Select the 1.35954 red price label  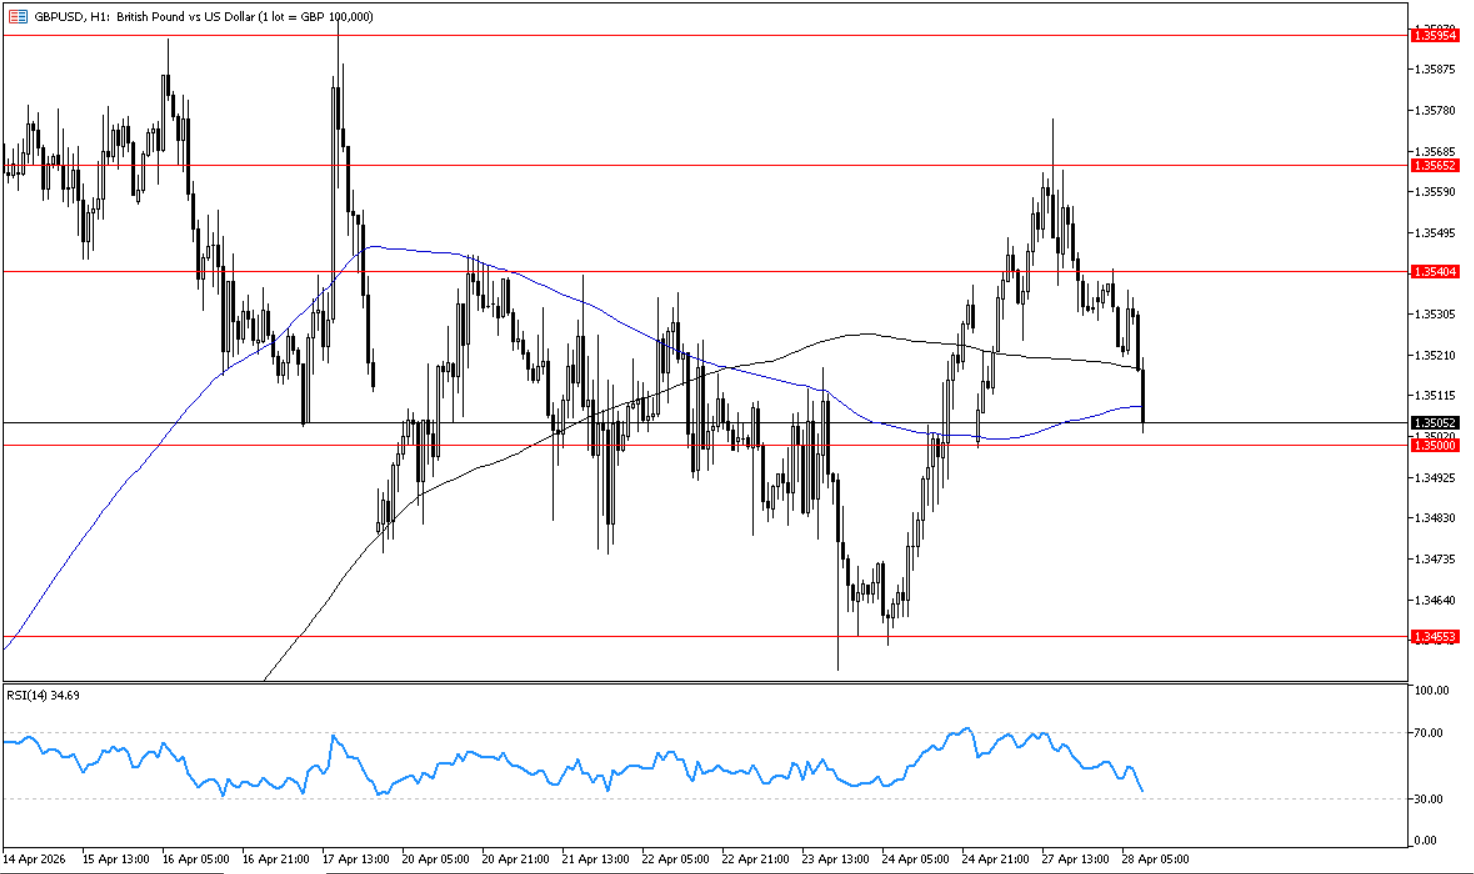(x=1434, y=36)
